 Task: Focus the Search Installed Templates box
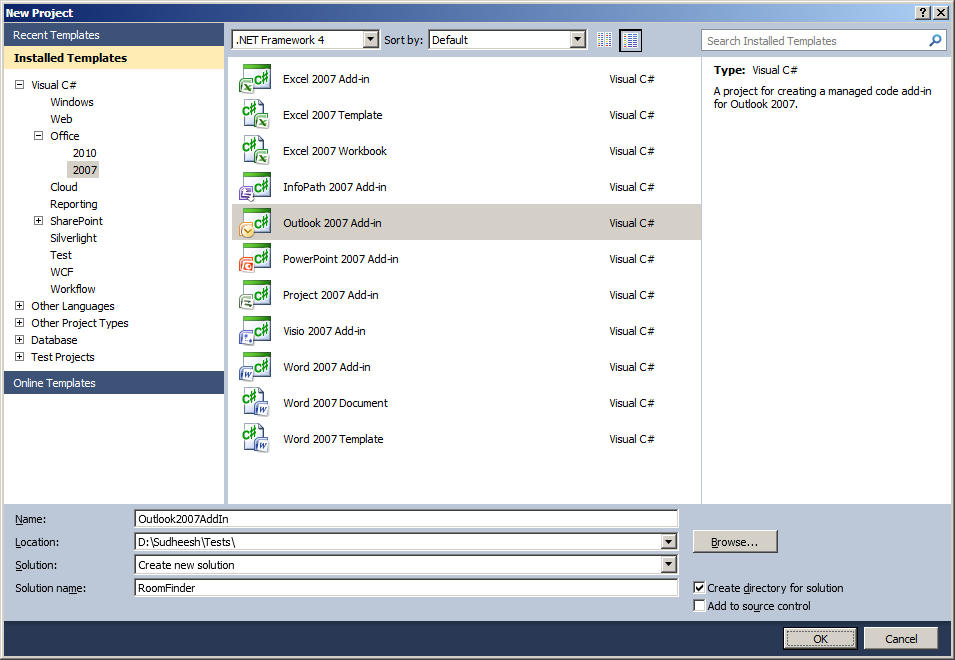[816, 41]
